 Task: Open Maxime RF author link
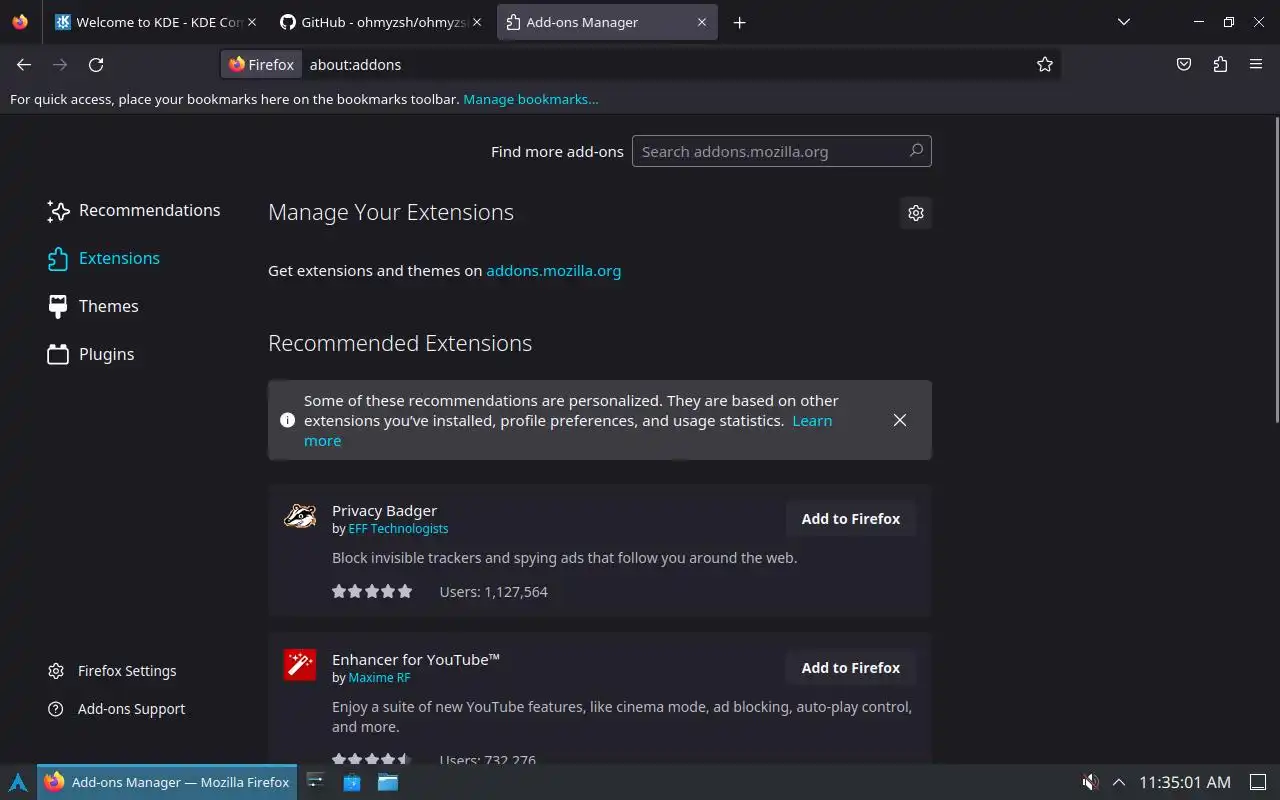379,677
